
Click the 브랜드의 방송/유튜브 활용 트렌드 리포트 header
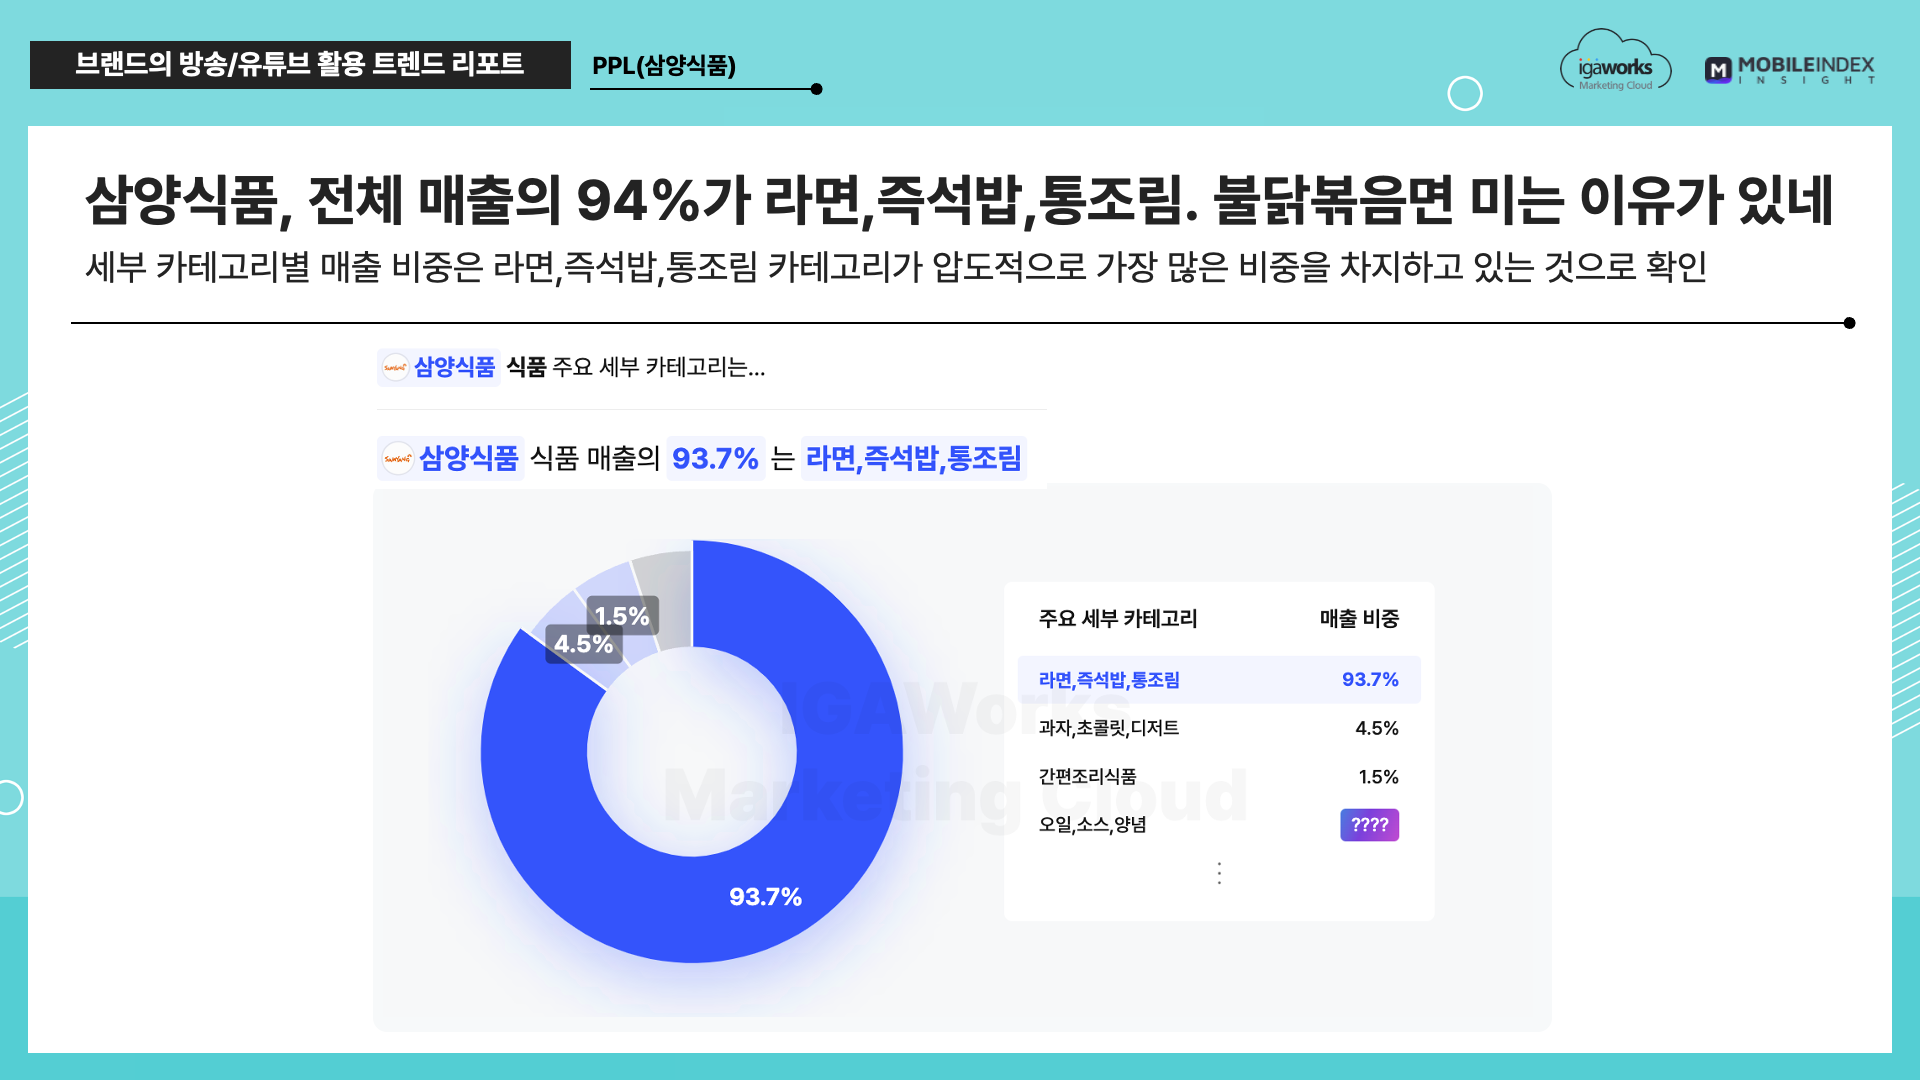(300, 65)
